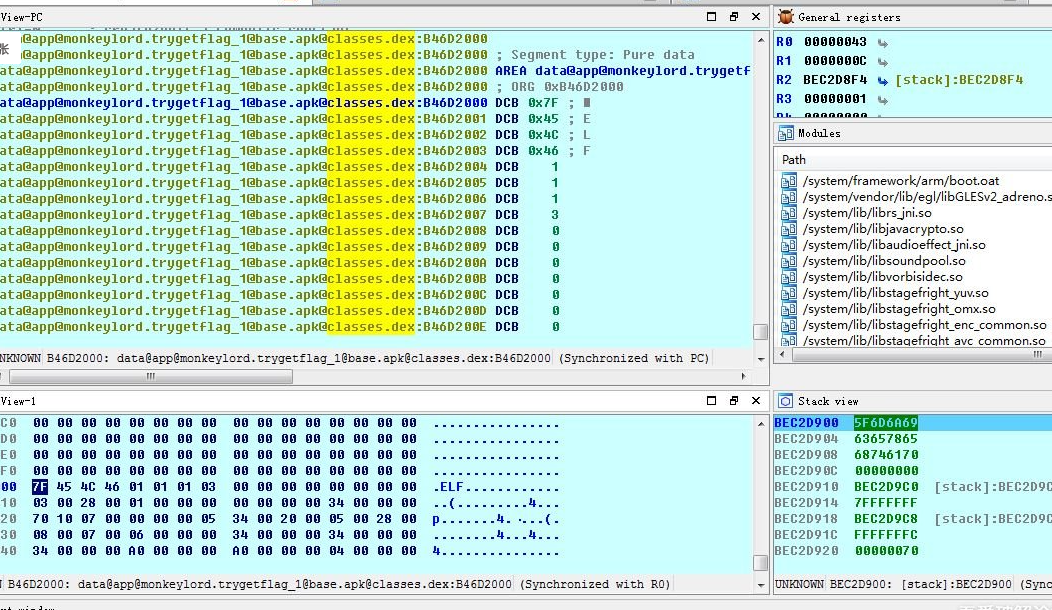Image resolution: width=1052 pixels, height=610 pixels.
Task: Click the jump arrow beside R0
Action: pos(883,42)
